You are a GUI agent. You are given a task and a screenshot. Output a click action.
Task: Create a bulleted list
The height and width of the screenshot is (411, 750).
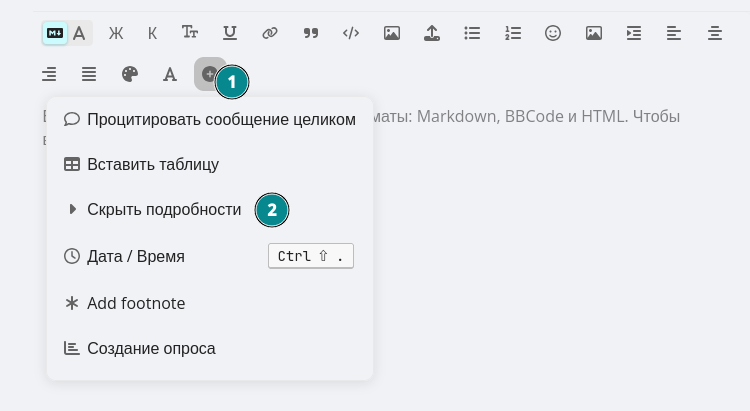pyautogui.click(x=472, y=33)
